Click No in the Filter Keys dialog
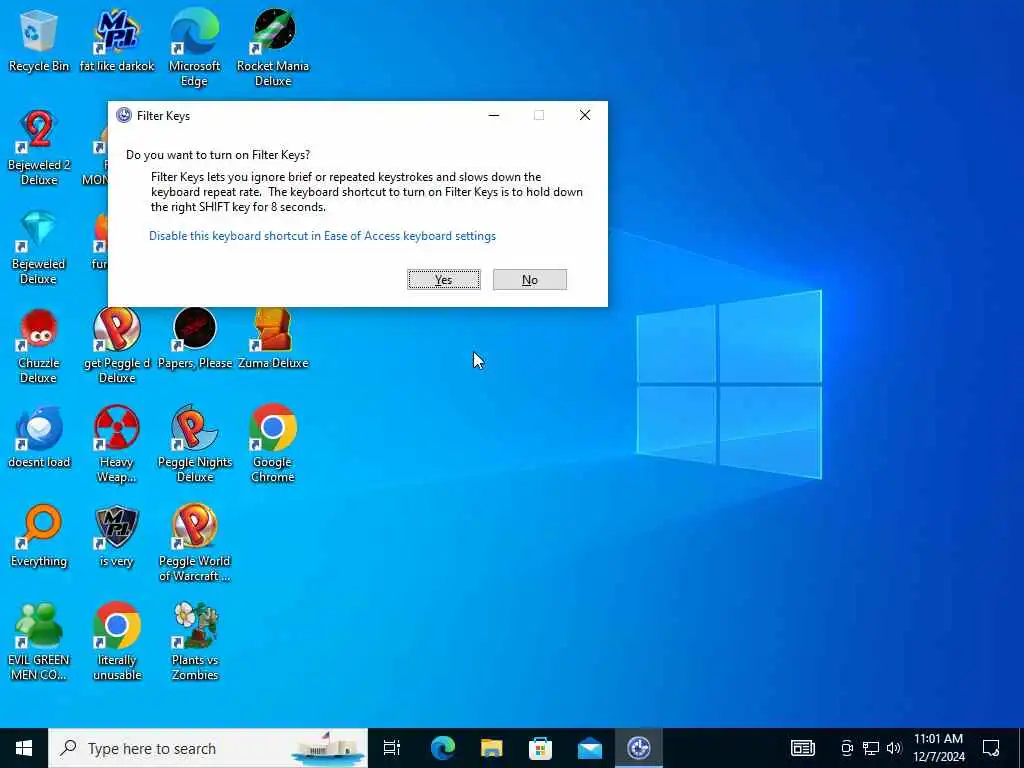The image size is (1024, 768). tap(530, 280)
